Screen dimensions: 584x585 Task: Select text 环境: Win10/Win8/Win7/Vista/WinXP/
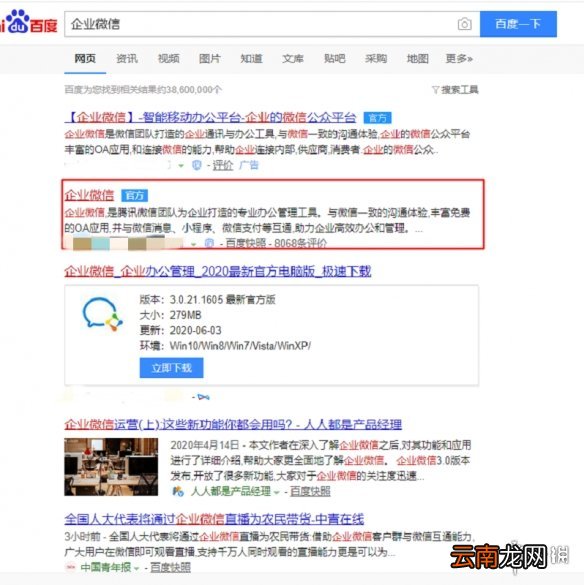tap(225, 346)
